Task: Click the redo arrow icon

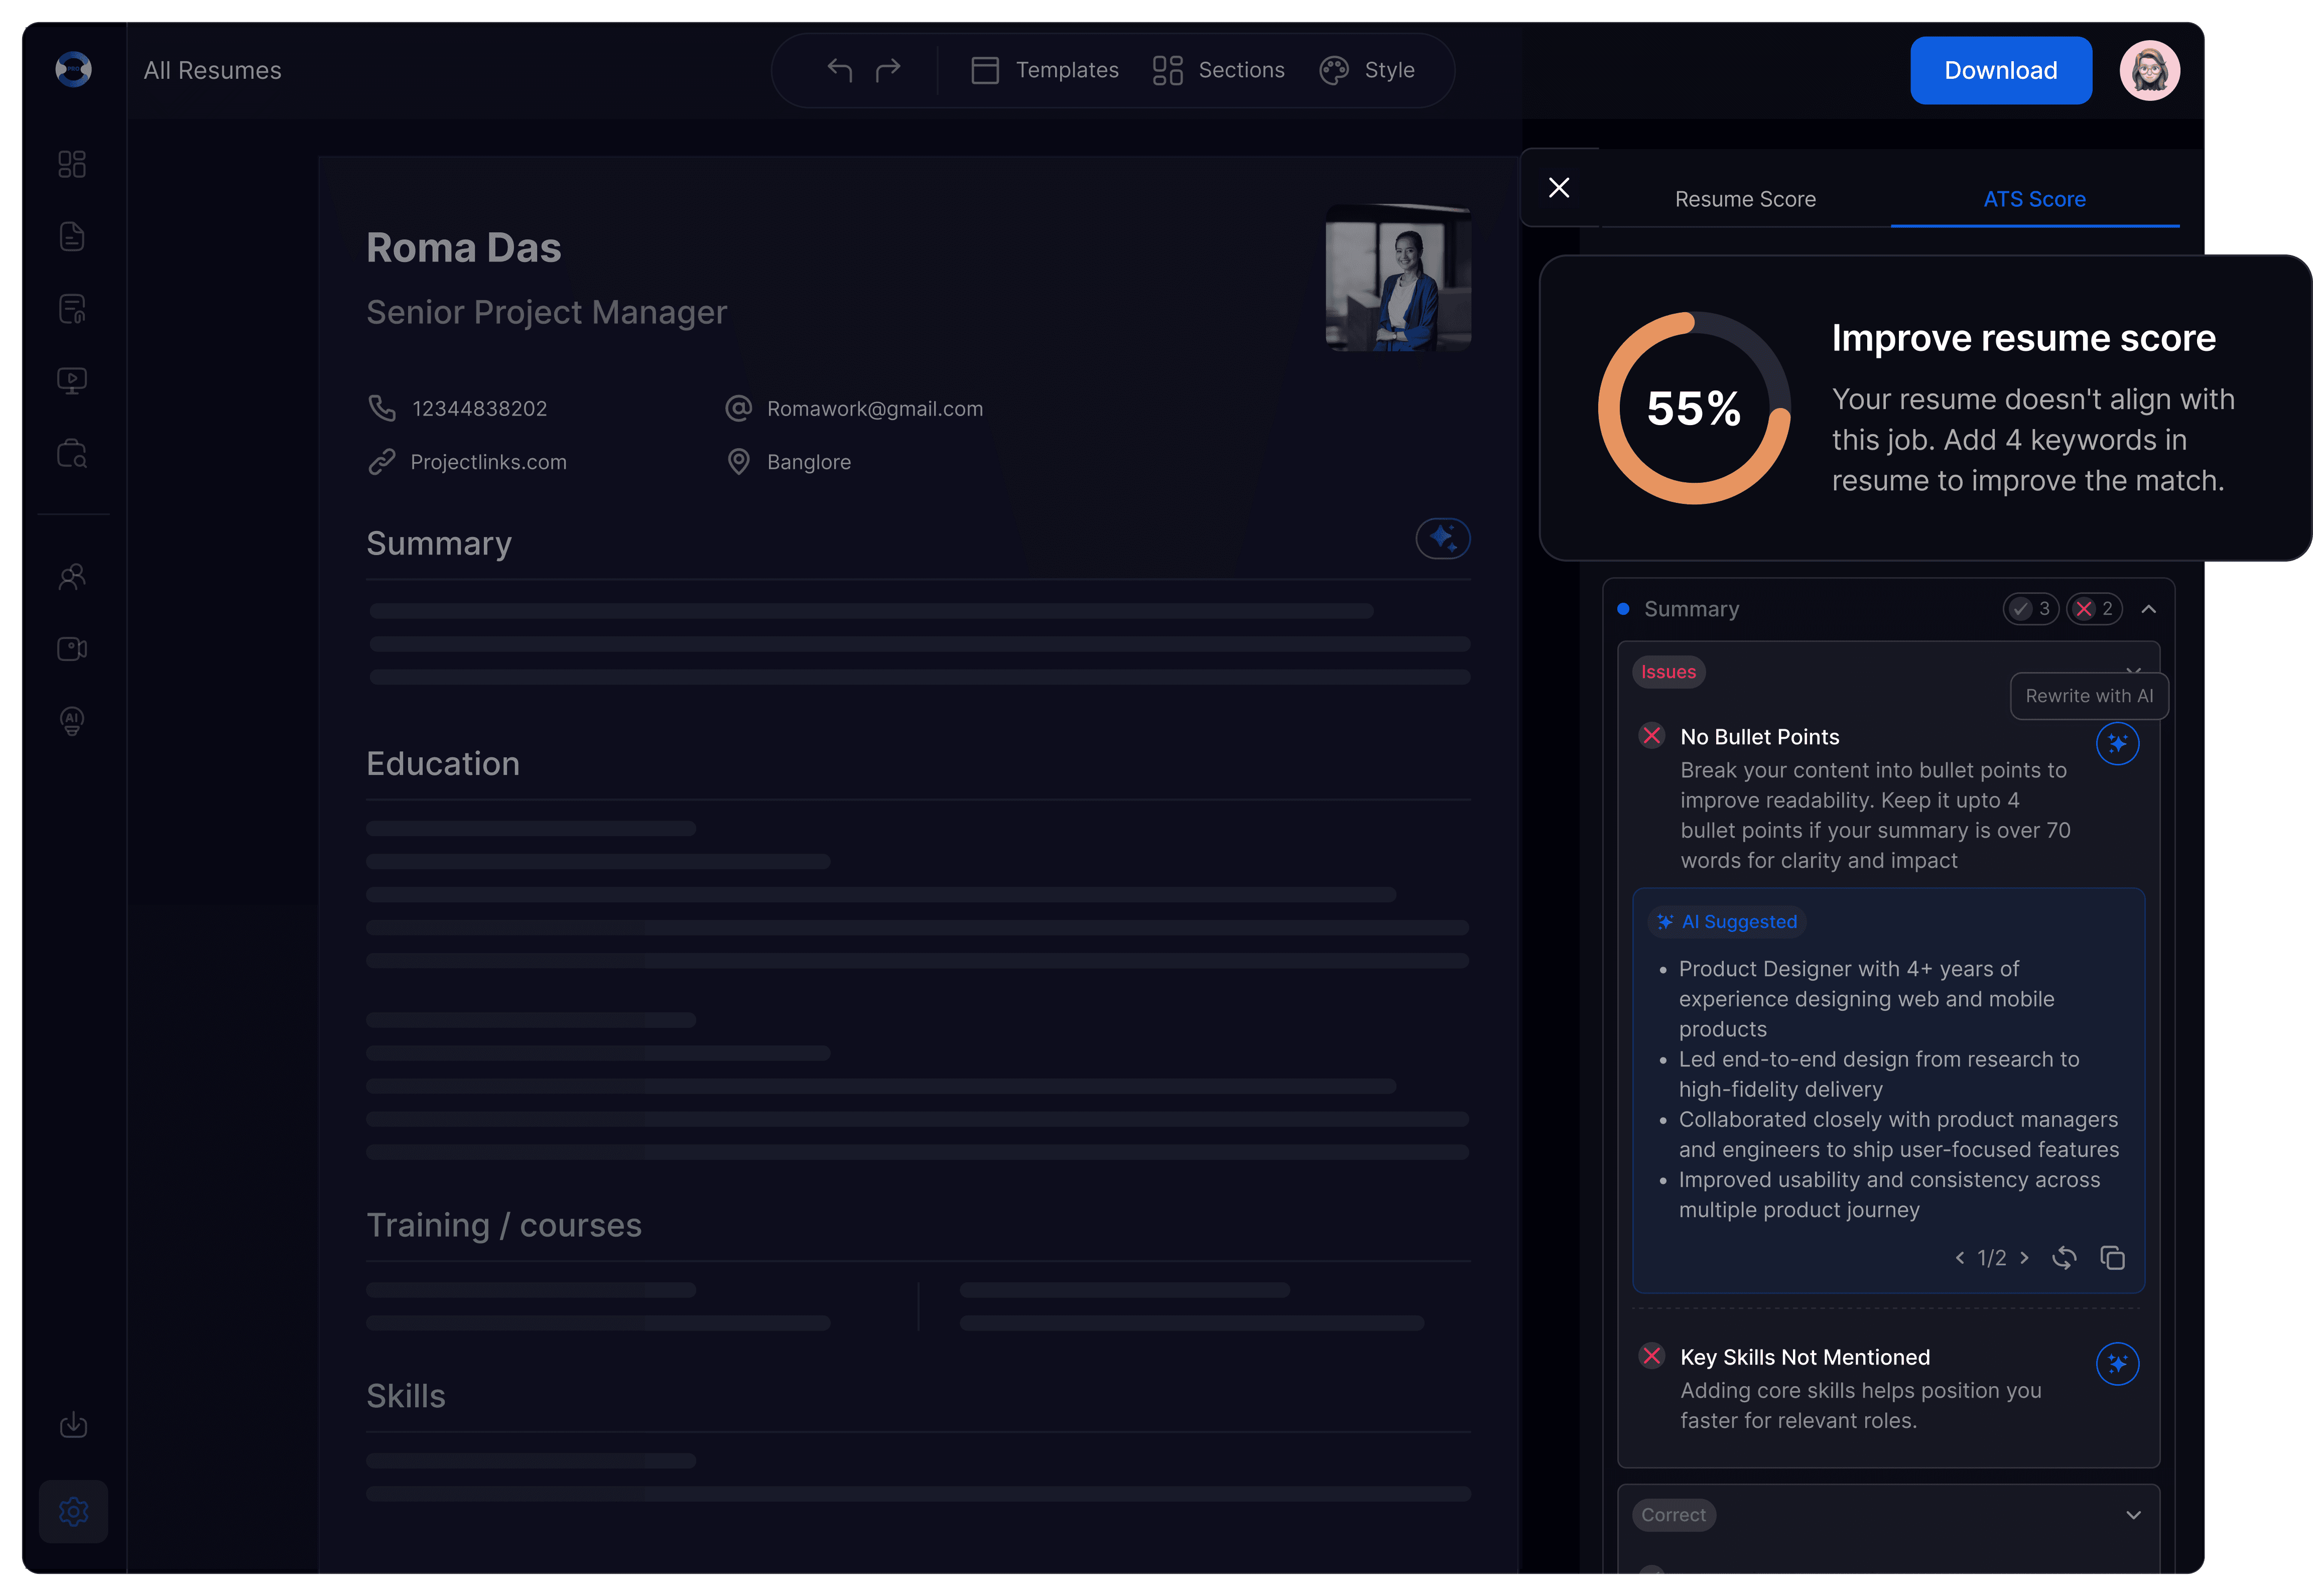Action: point(888,70)
